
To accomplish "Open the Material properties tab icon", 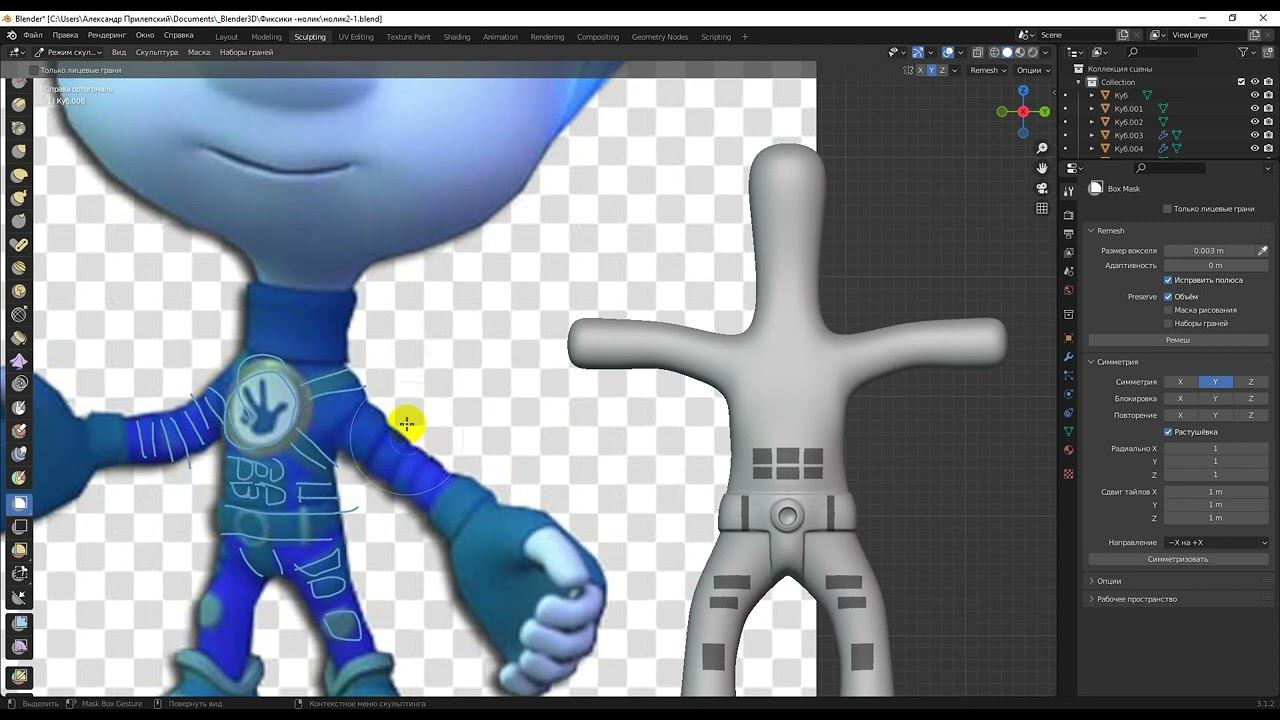I will (1069, 450).
